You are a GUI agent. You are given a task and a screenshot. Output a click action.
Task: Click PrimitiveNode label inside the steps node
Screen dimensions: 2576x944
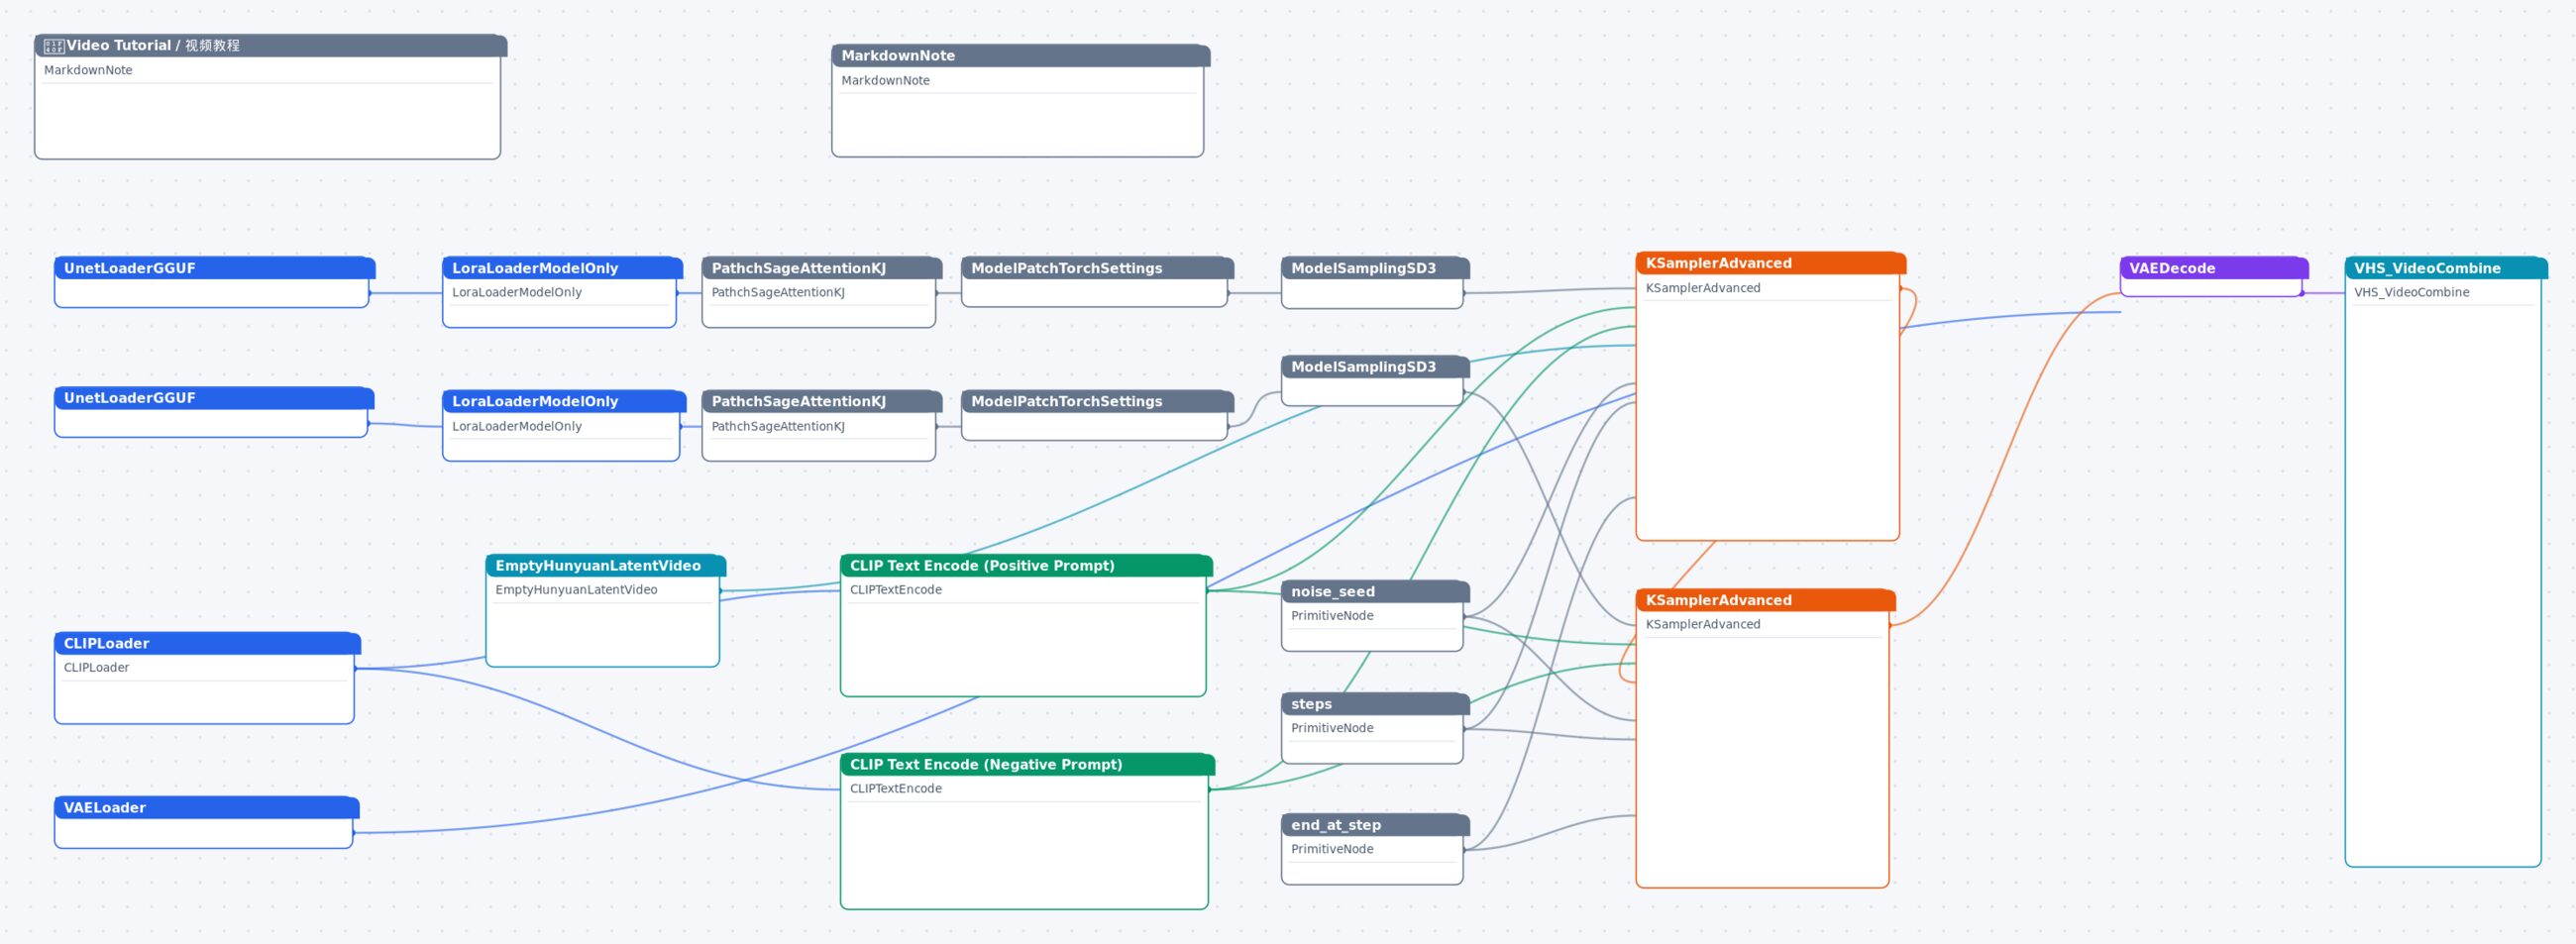click(1332, 728)
